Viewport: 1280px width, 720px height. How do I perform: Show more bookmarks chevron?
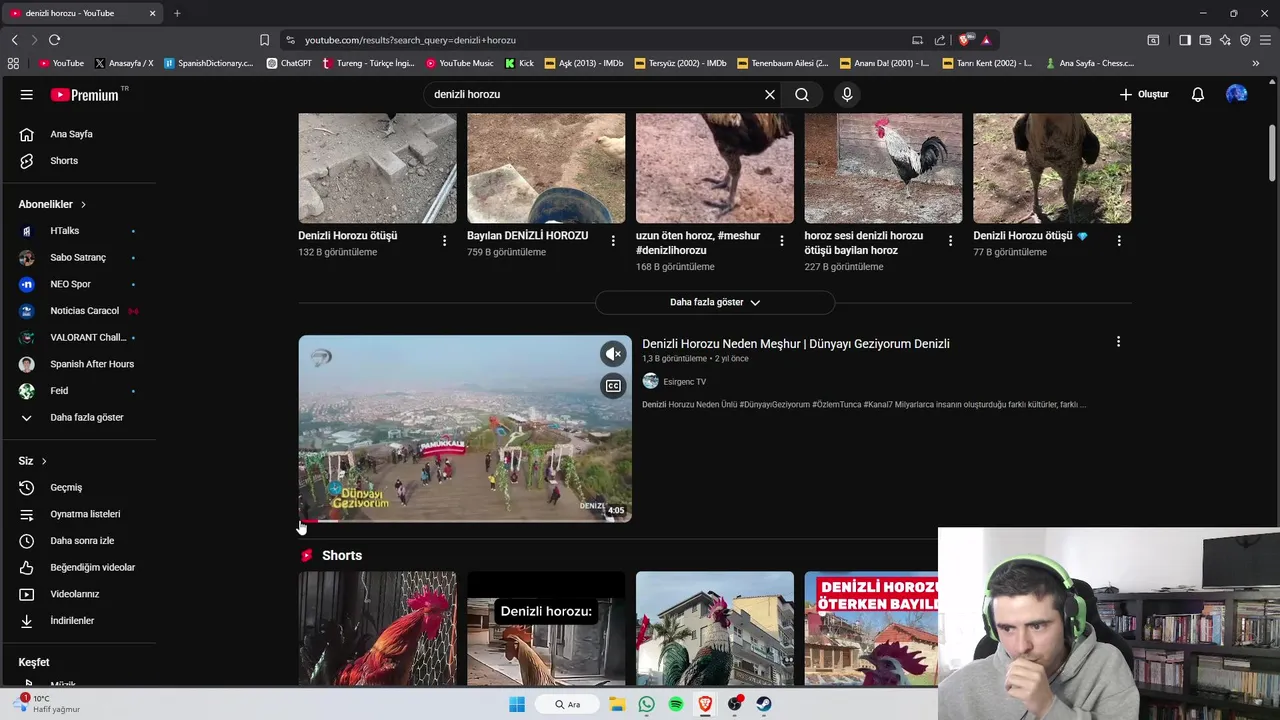1256,63
